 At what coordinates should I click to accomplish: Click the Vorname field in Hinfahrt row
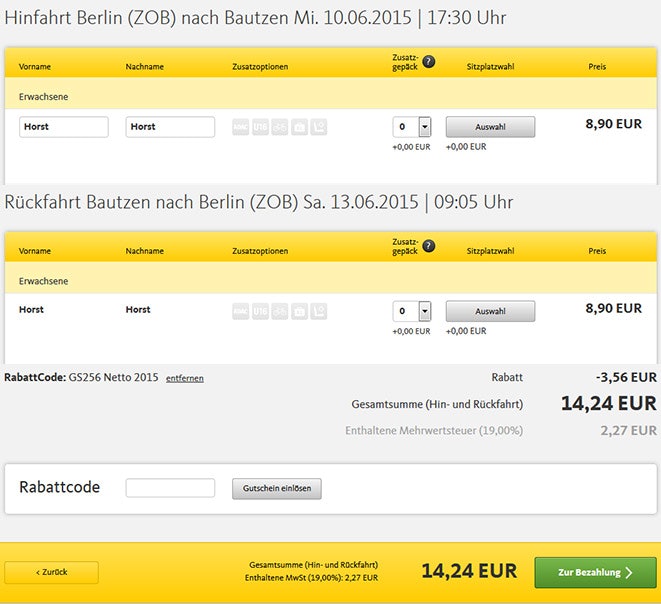tap(64, 127)
